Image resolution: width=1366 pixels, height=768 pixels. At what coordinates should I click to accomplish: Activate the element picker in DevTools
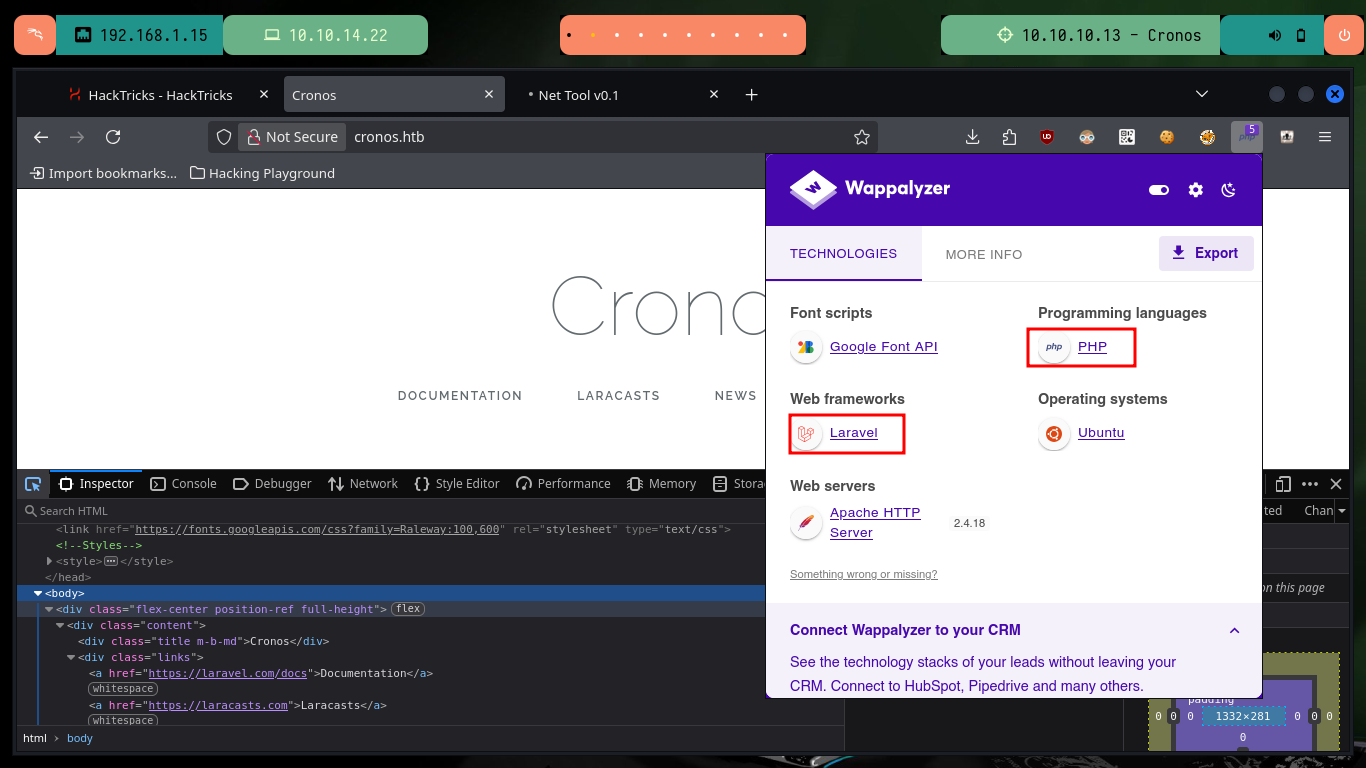tap(33, 484)
